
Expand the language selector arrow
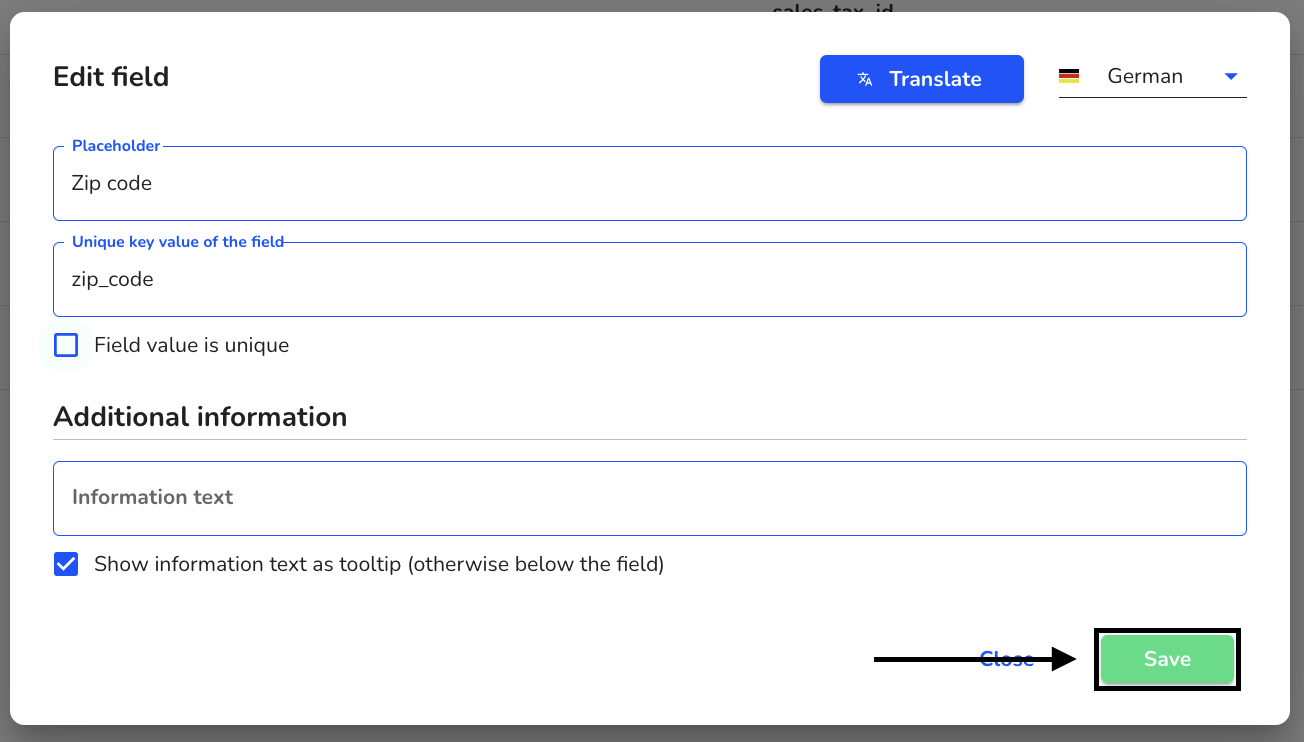point(1231,77)
